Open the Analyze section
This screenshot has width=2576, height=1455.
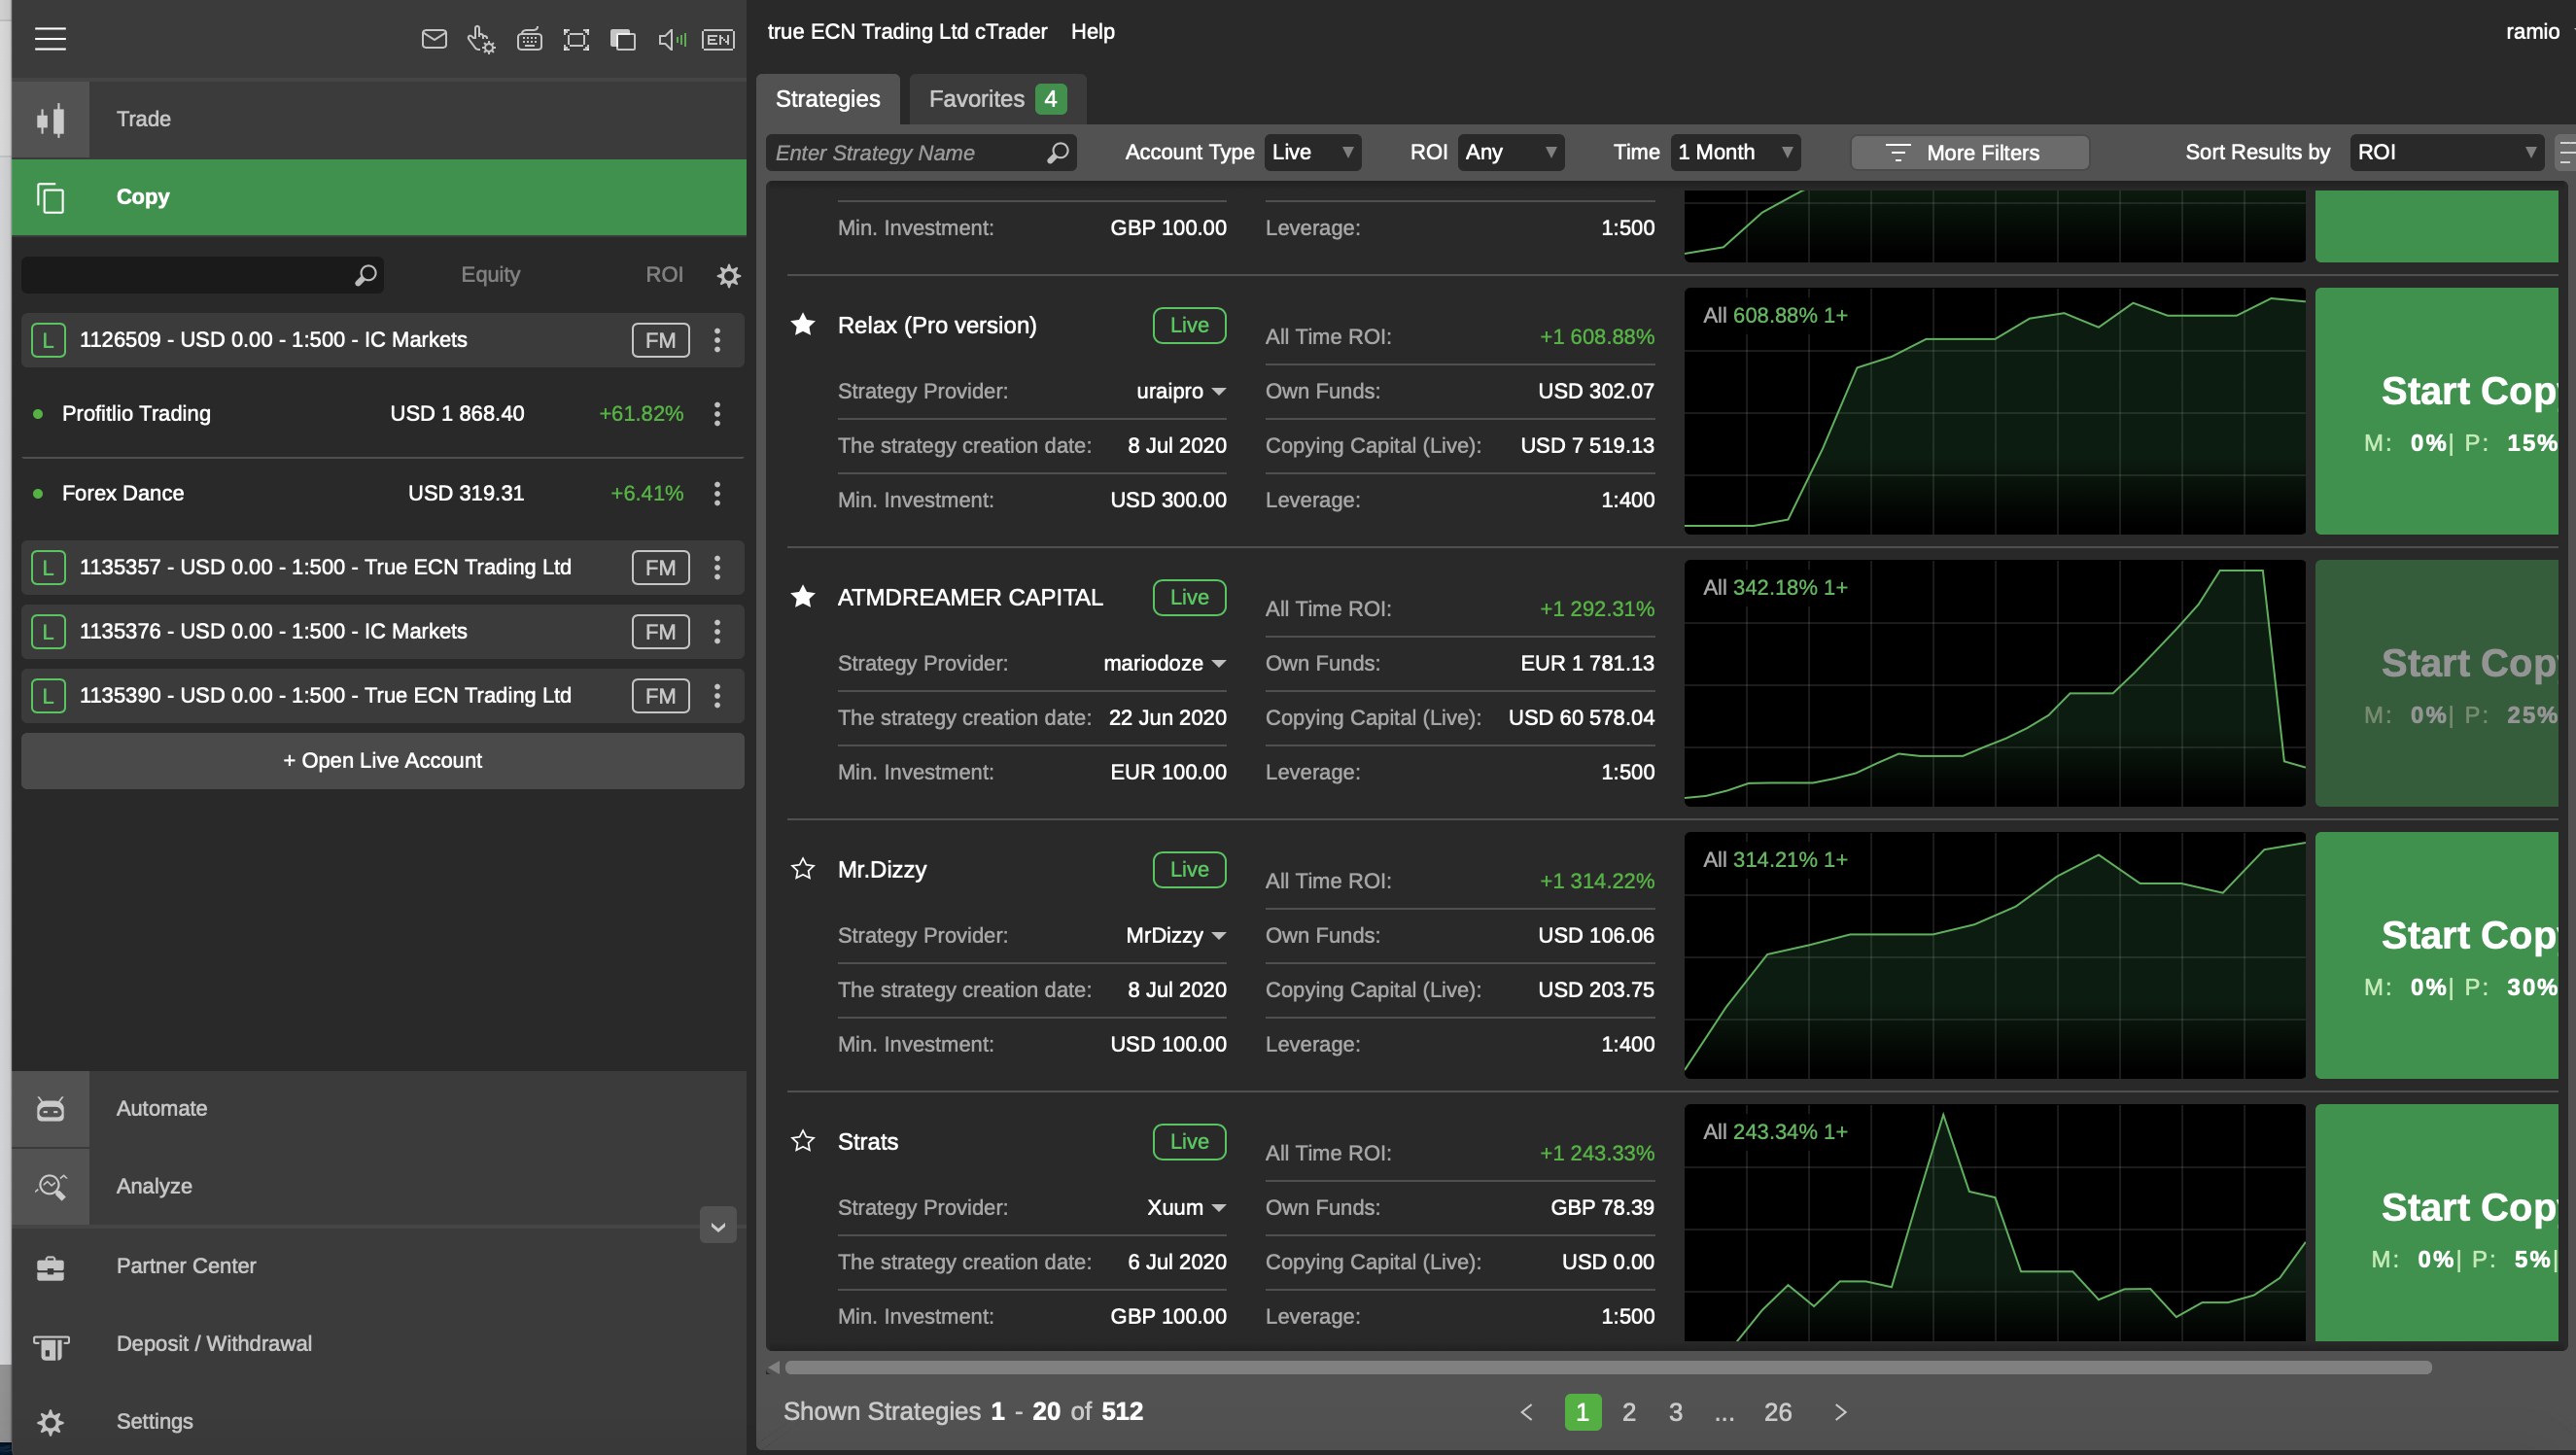[x=154, y=1186]
